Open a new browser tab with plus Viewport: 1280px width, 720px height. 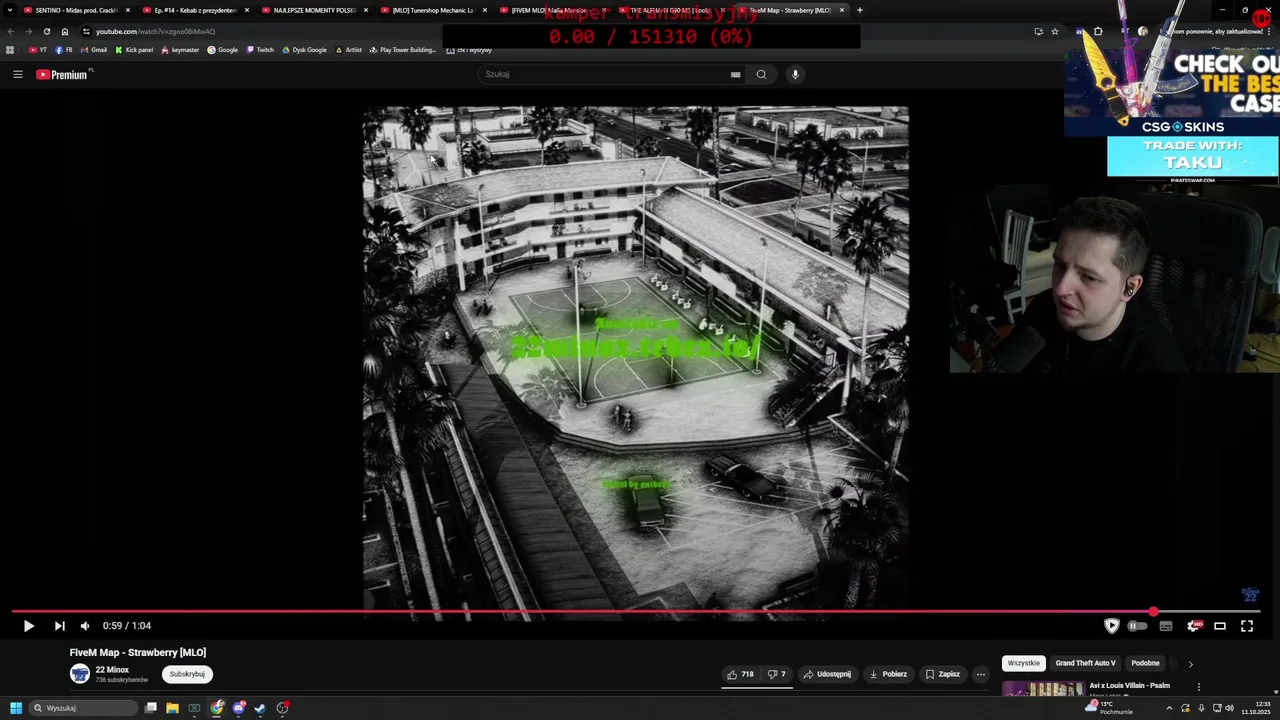click(x=859, y=10)
